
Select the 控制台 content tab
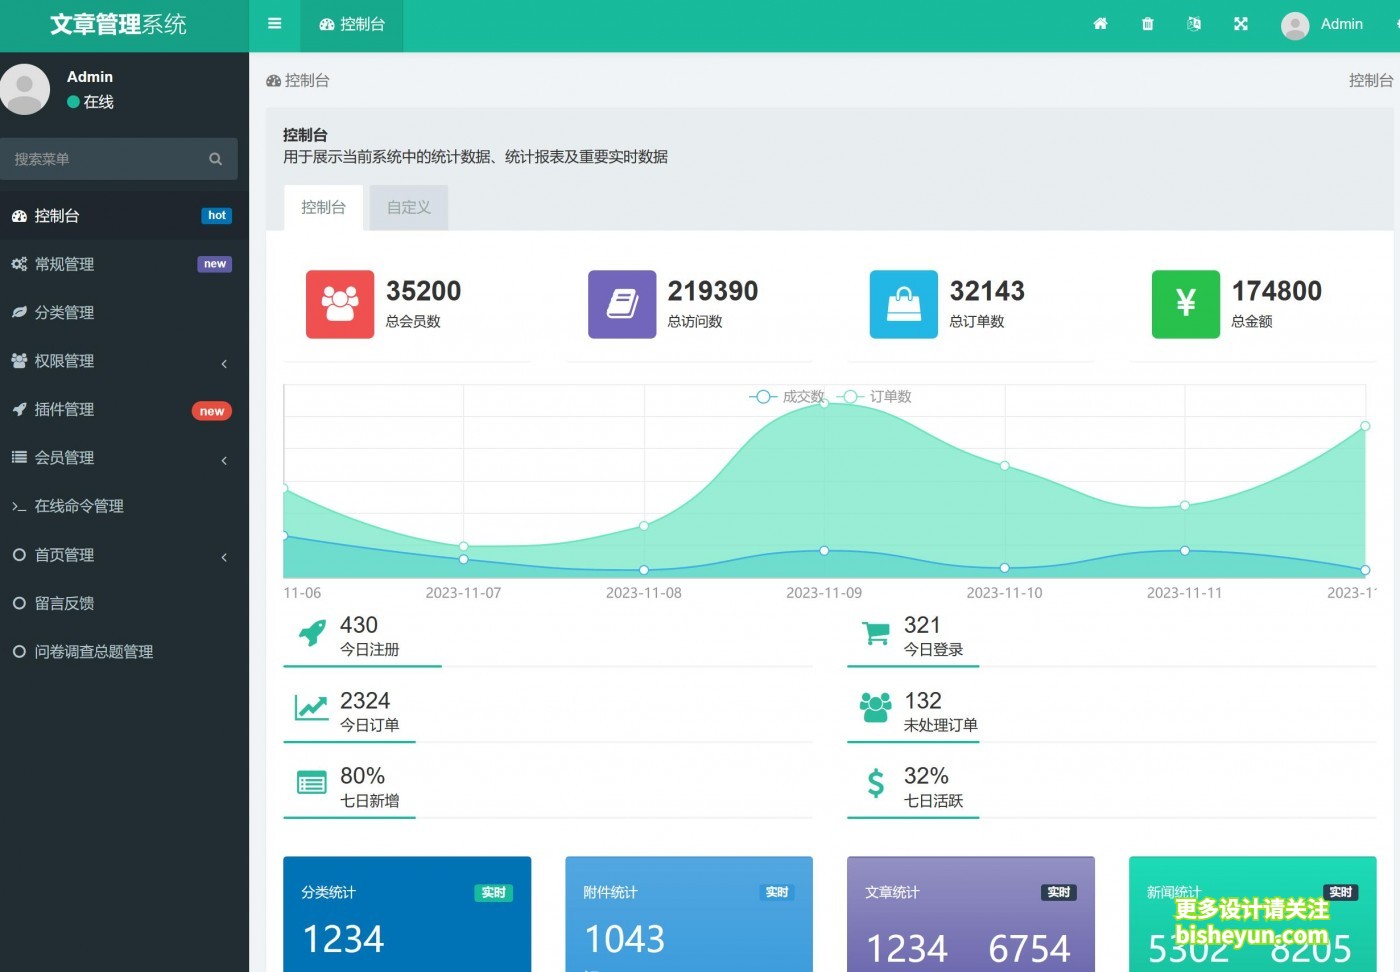(x=324, y=208)
